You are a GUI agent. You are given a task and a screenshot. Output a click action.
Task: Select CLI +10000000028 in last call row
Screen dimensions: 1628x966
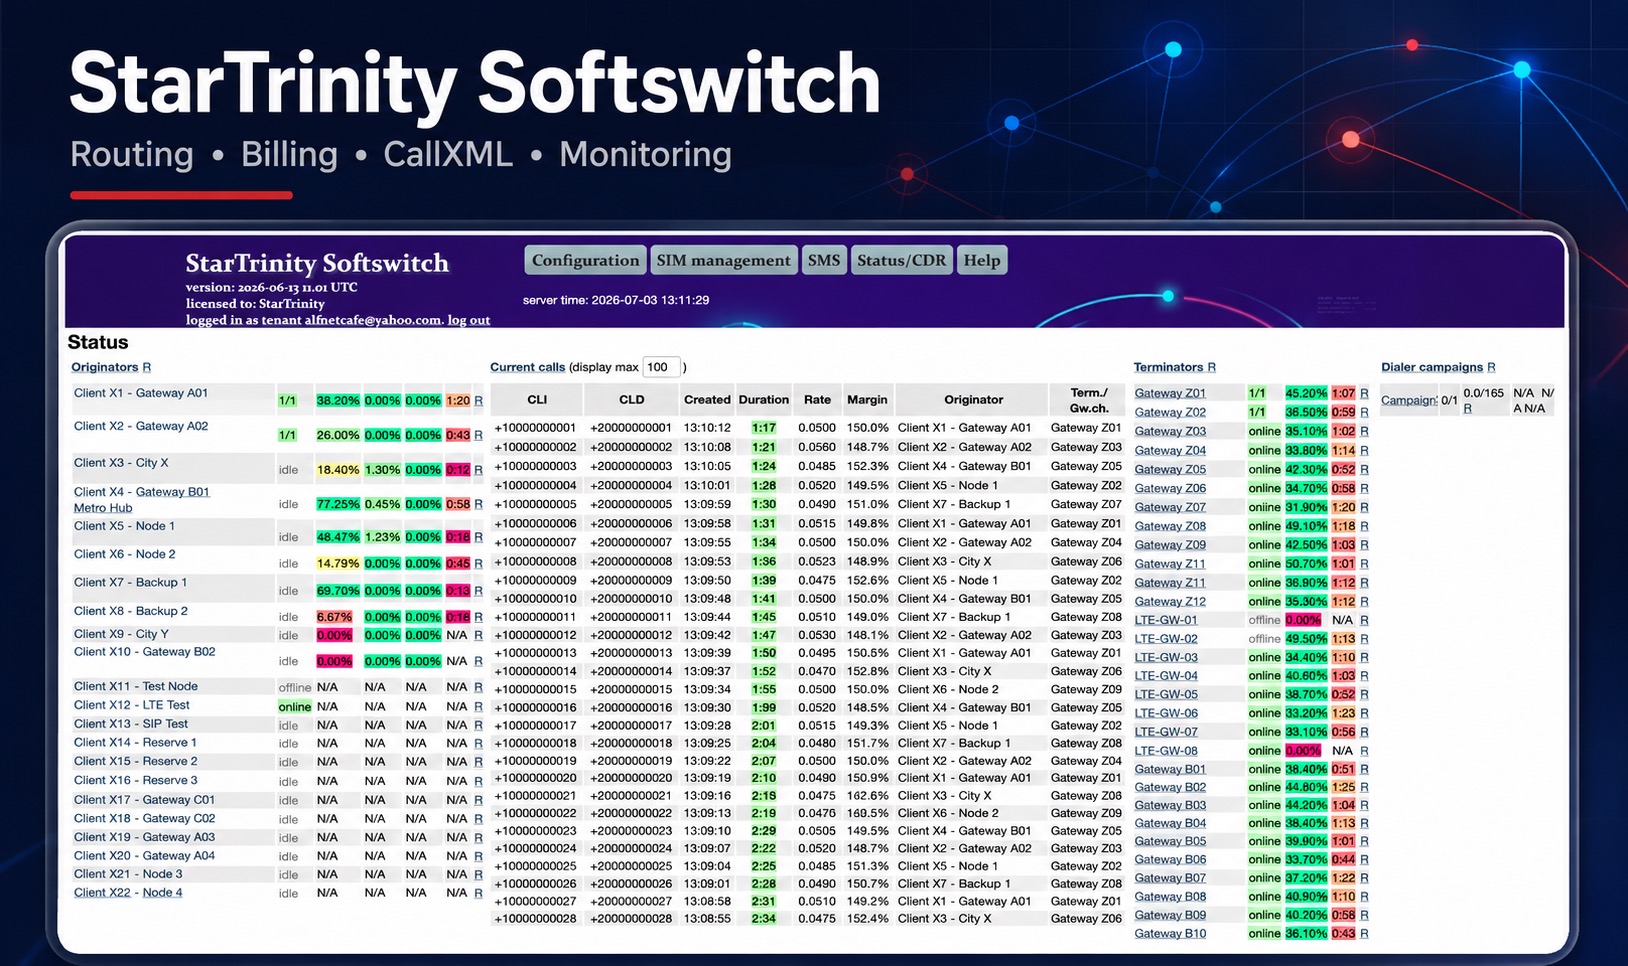(x=536, y=919)
